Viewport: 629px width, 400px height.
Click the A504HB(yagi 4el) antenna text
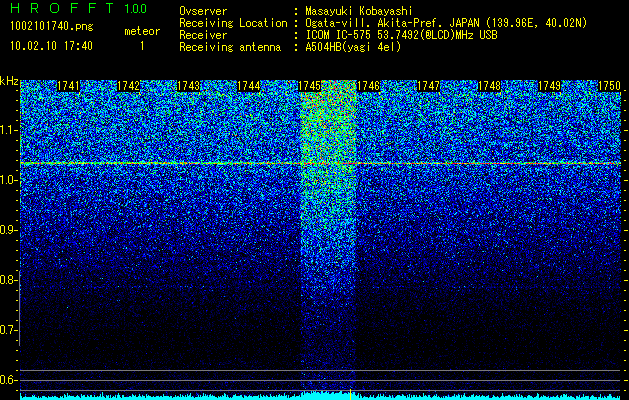(353, 47)
